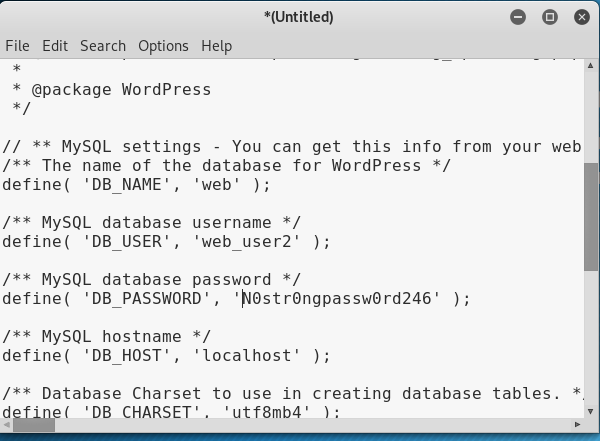Screen dimensions: 600x441
Task: Open the Edit menu
Action: click(x=55, y=46)
